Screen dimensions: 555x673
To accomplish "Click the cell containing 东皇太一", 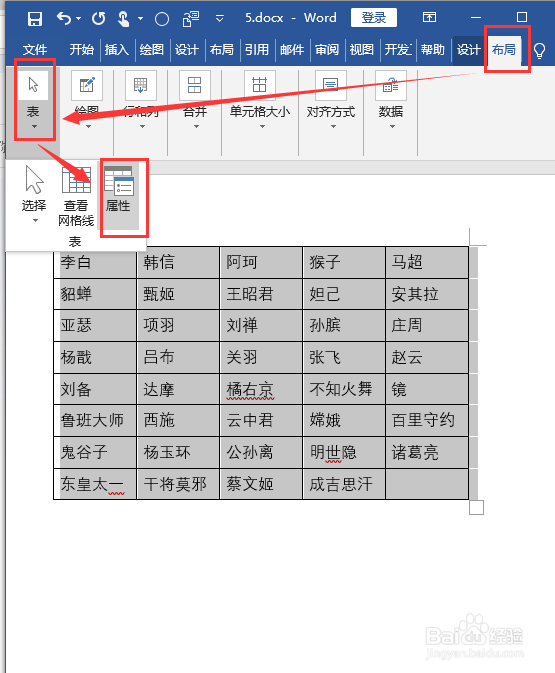I will pyautogui.click(x=95, y=484).
